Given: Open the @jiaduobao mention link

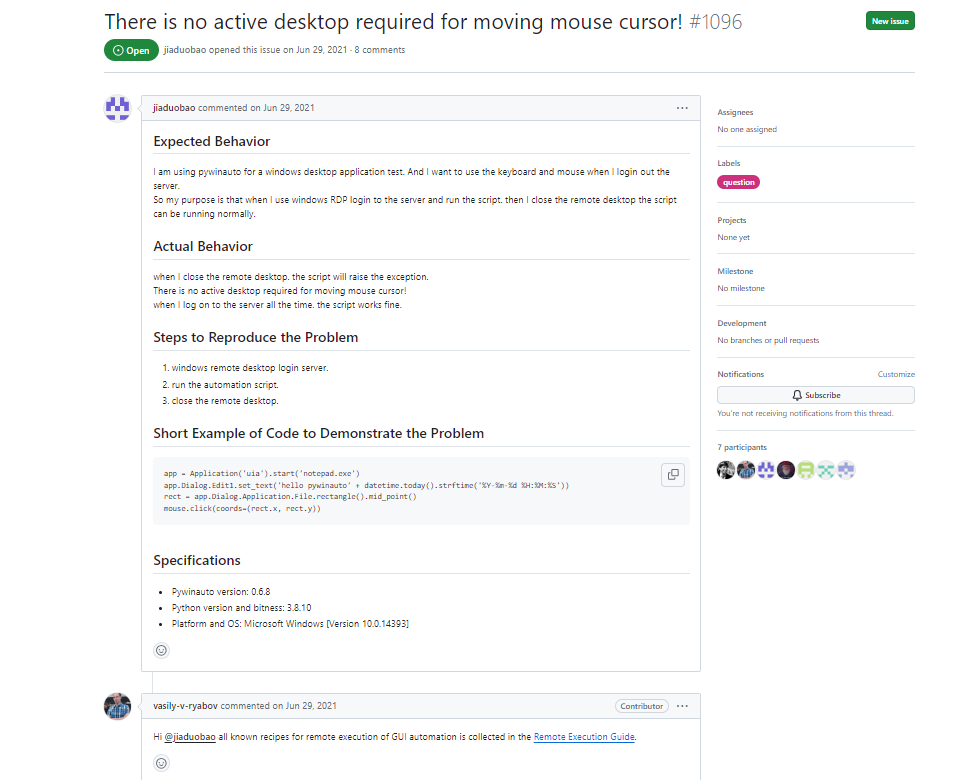Looking at the screenshot, I should [190, 737].
